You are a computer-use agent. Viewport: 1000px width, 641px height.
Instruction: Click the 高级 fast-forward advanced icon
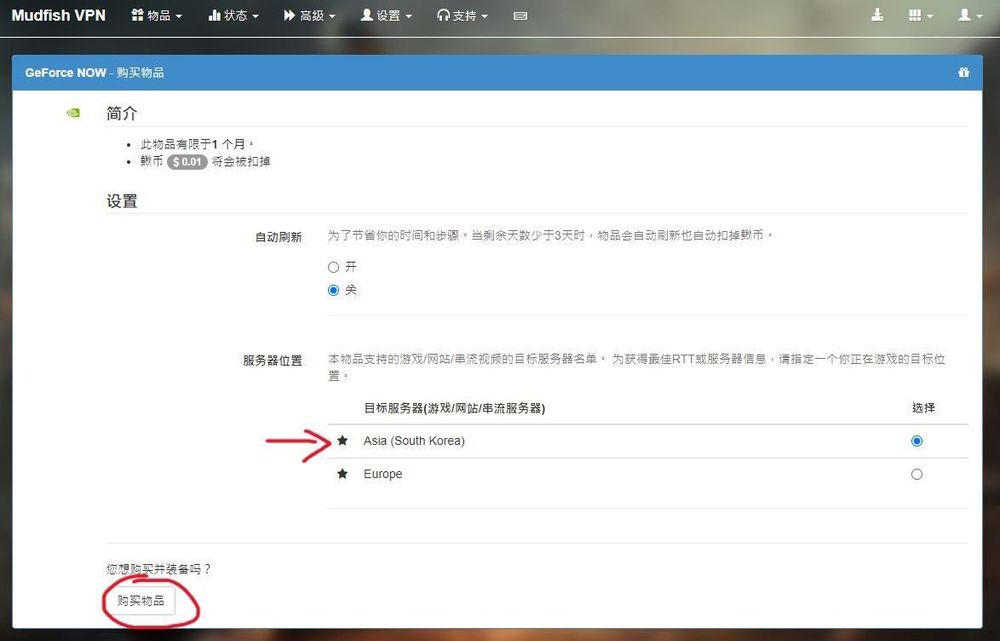click(290, 15)
